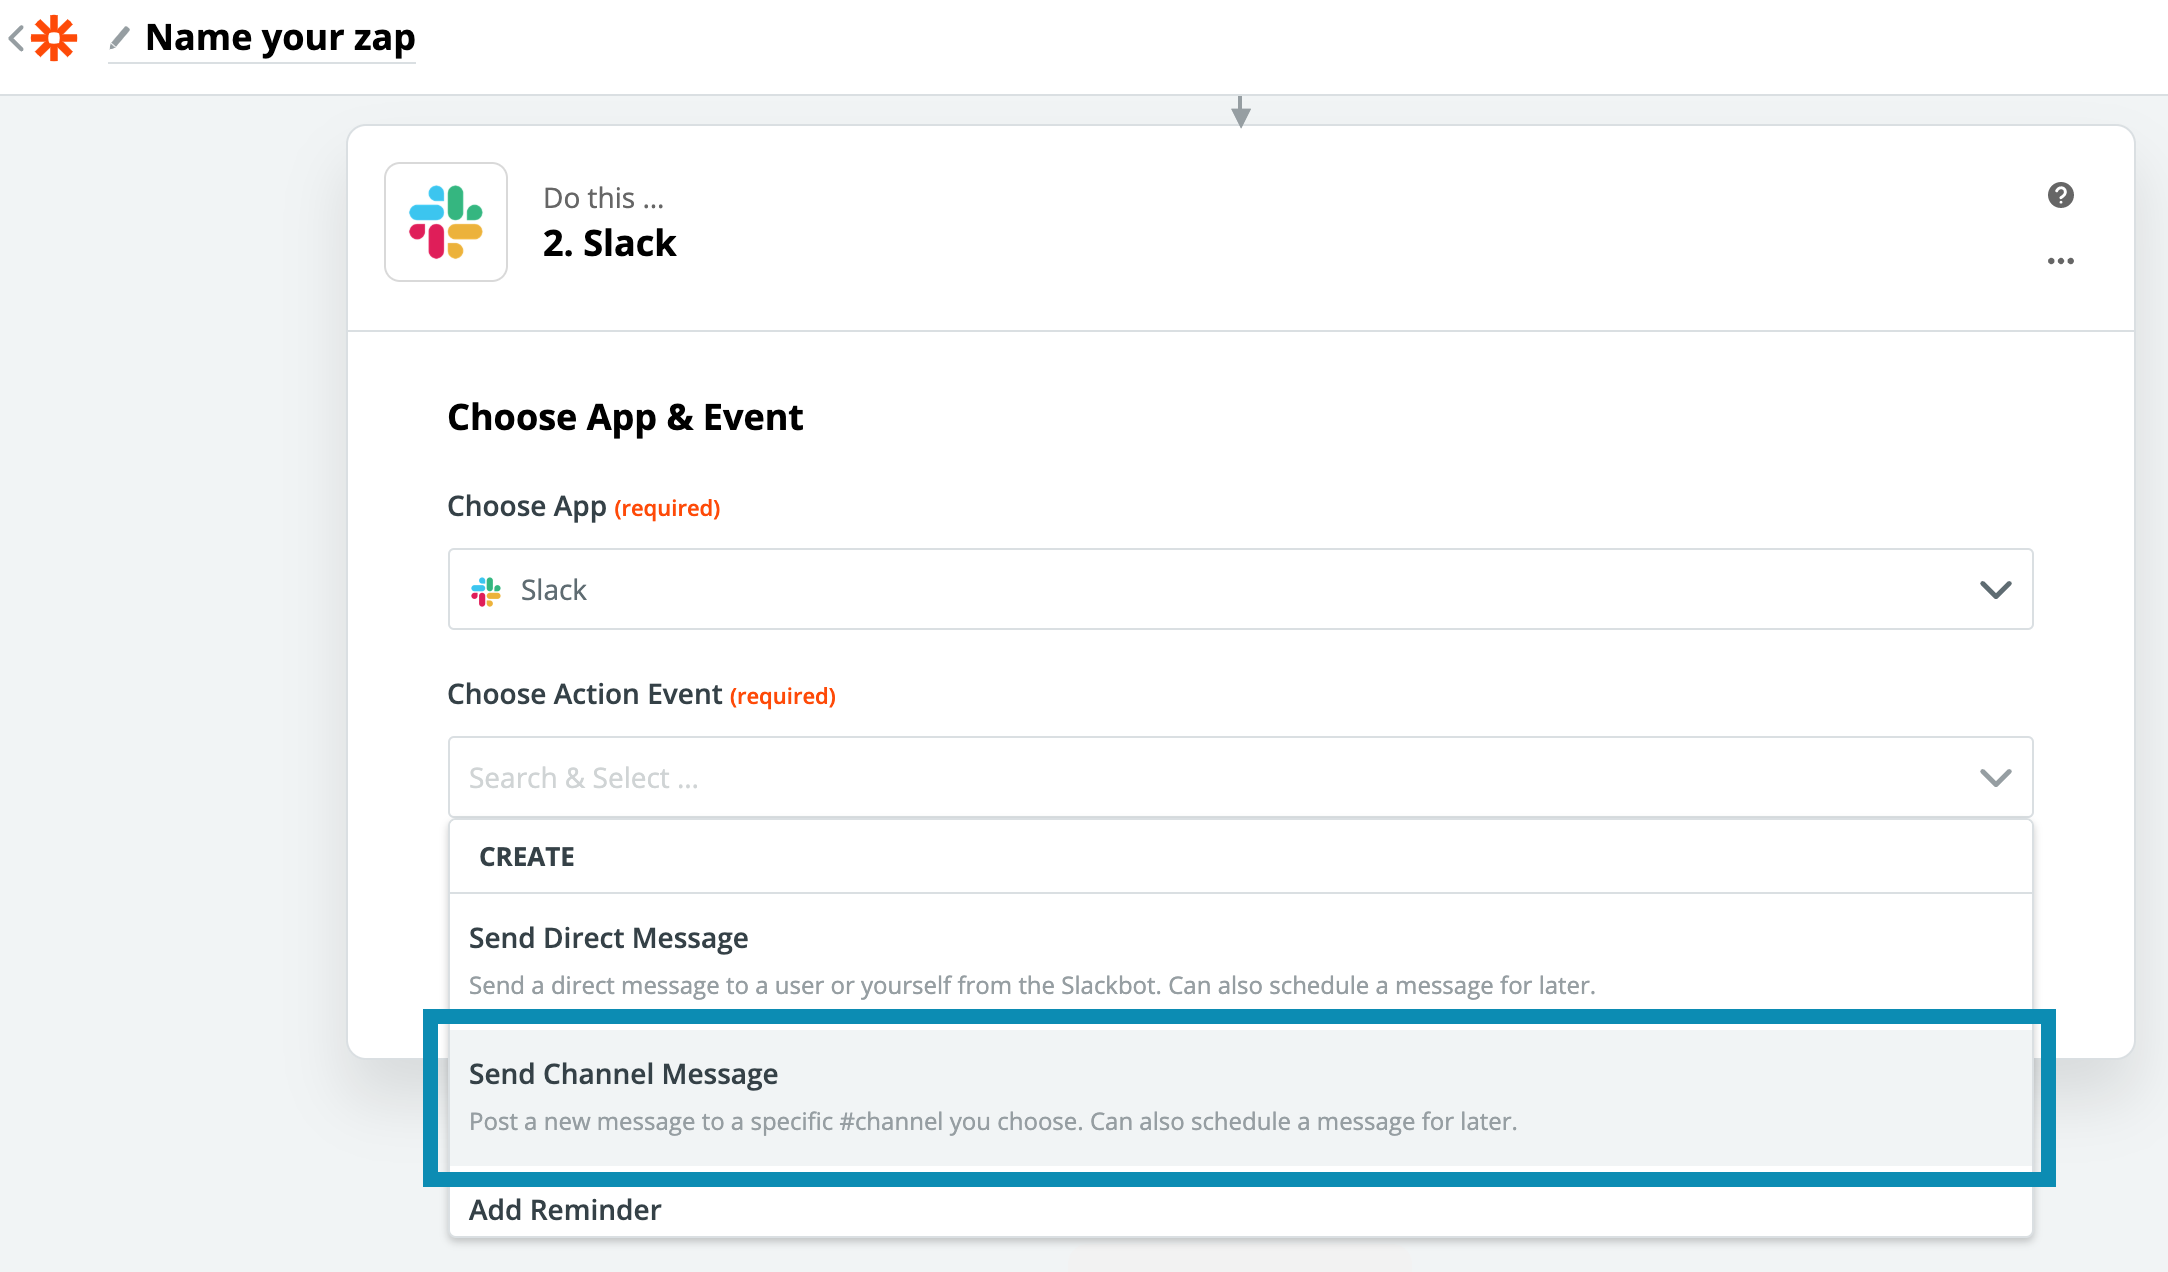
Task: Click the pencil edit icon by zap name
Action: [120, 39]
